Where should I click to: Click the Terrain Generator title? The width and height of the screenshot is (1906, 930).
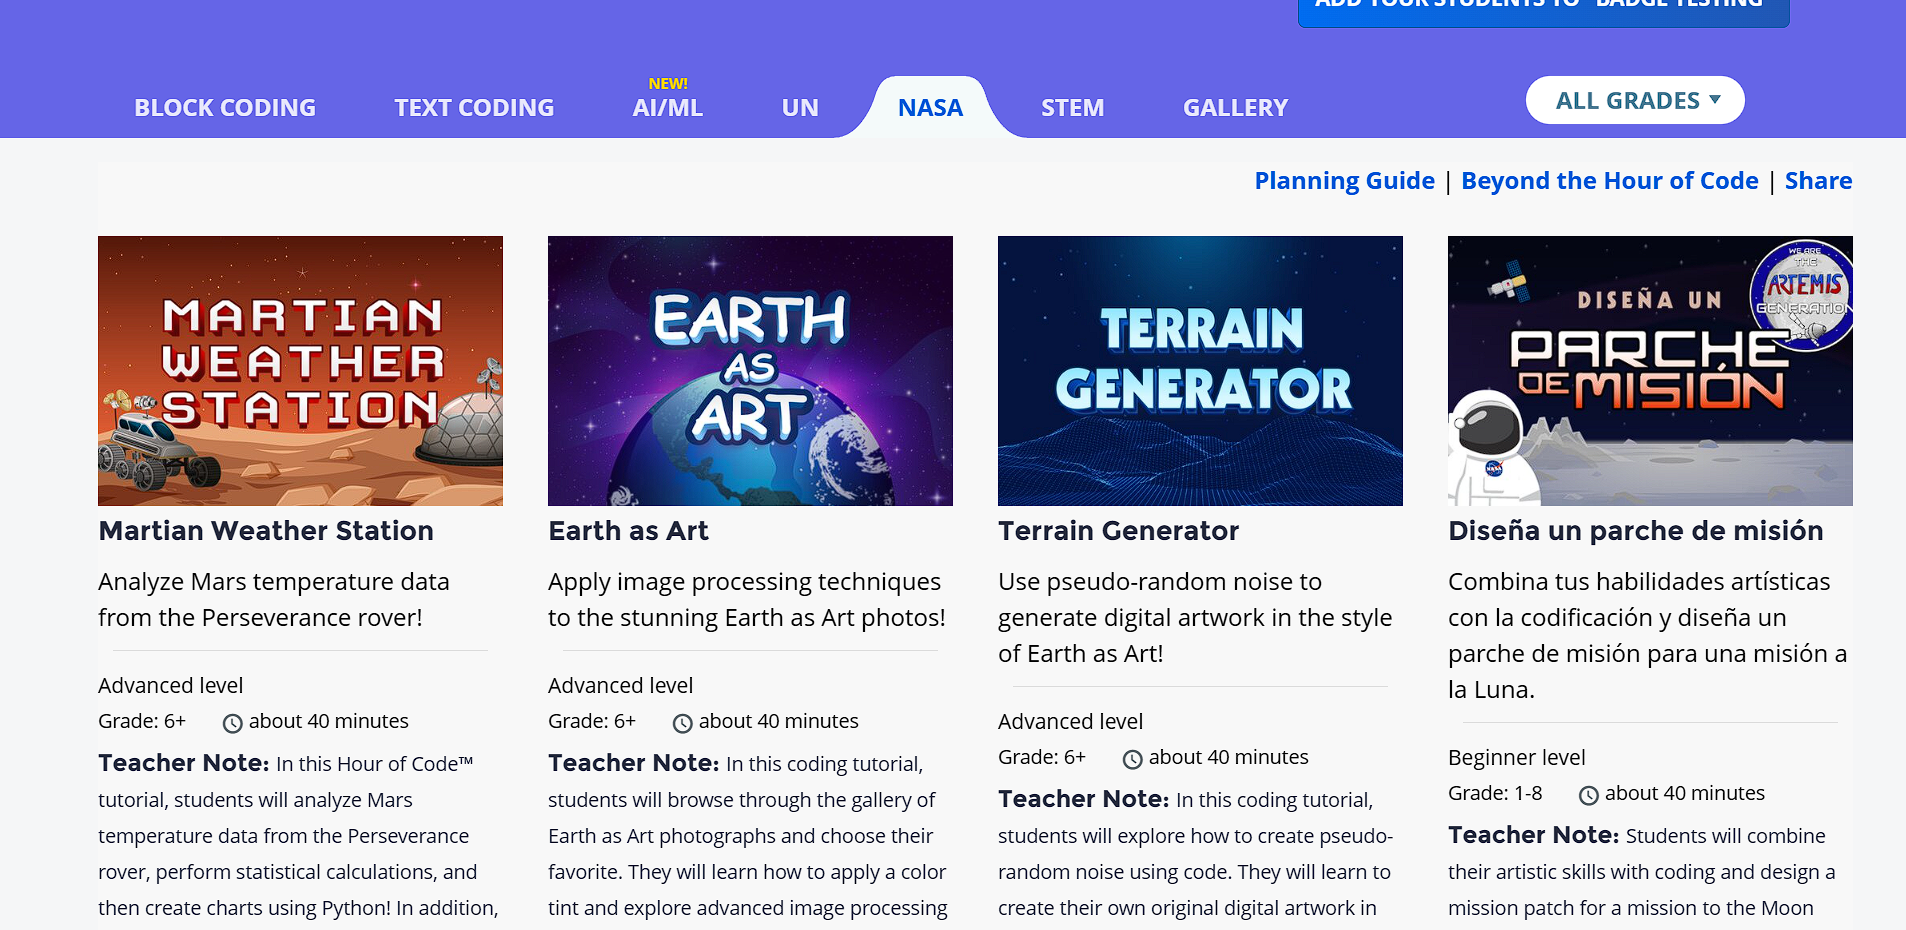click(1118, 531)
